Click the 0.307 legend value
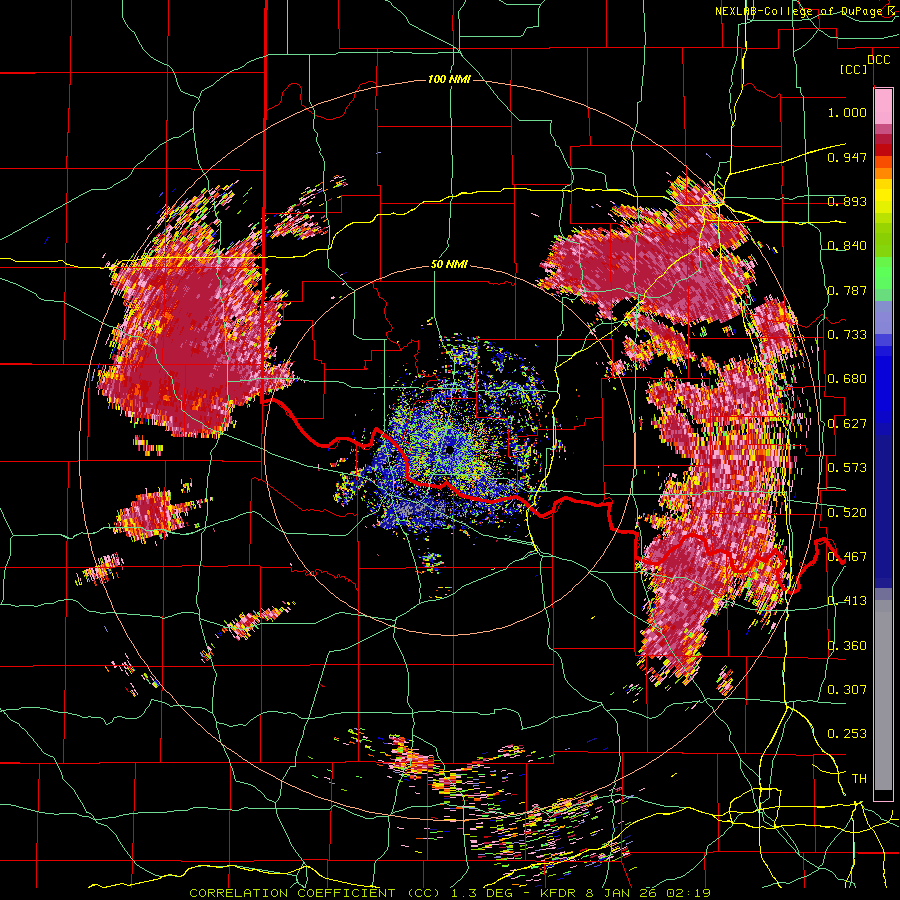900x900 pixels. coord(847,690)
